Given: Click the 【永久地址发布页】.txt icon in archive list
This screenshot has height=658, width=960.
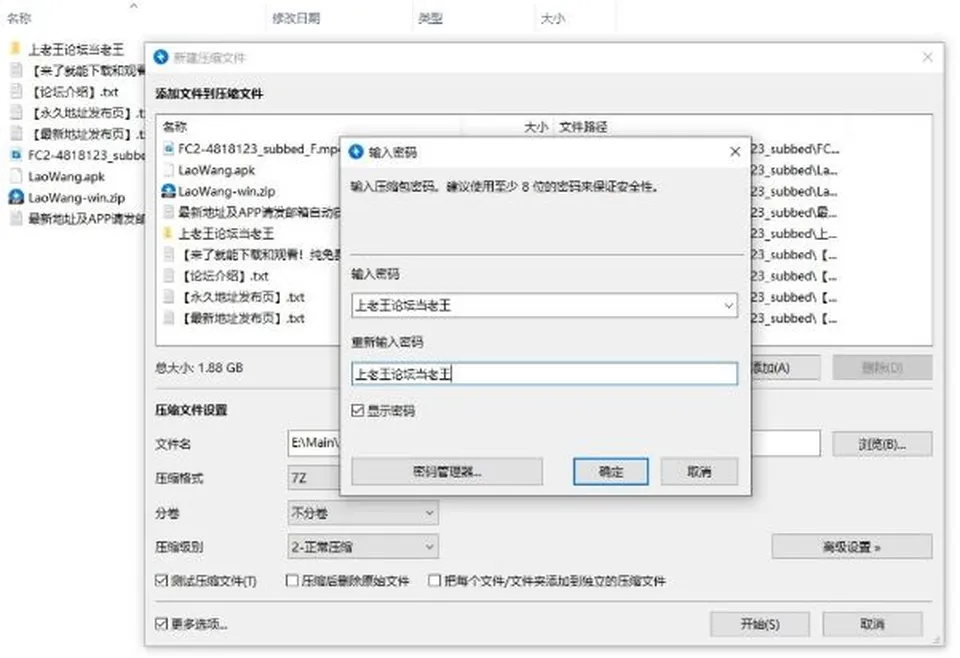Looking at the screenshot, I should [168, 297].
